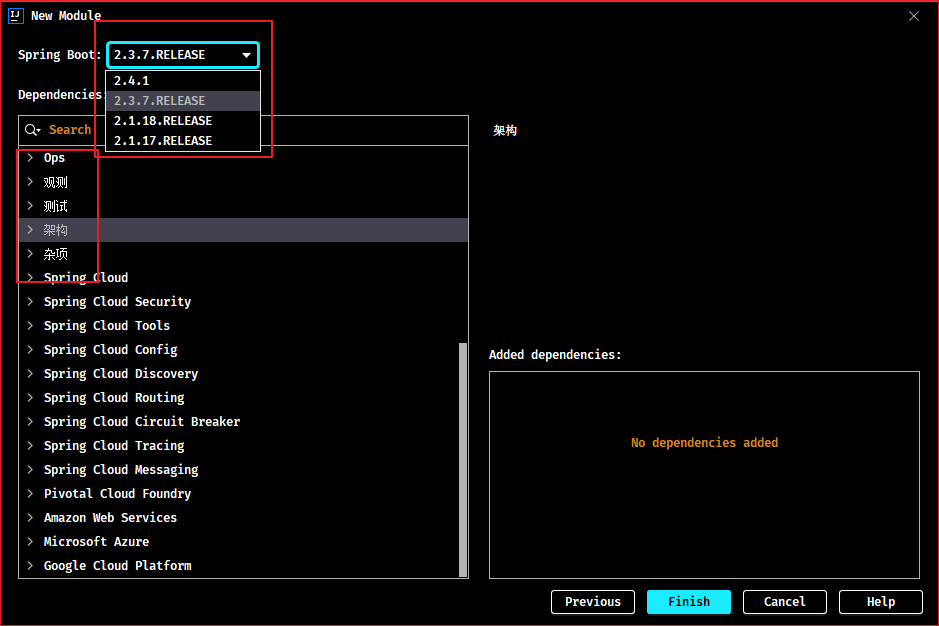Open the Spring Boot version dropdown arrow
This screenshot has height=626, width=939.
[246, 55]
